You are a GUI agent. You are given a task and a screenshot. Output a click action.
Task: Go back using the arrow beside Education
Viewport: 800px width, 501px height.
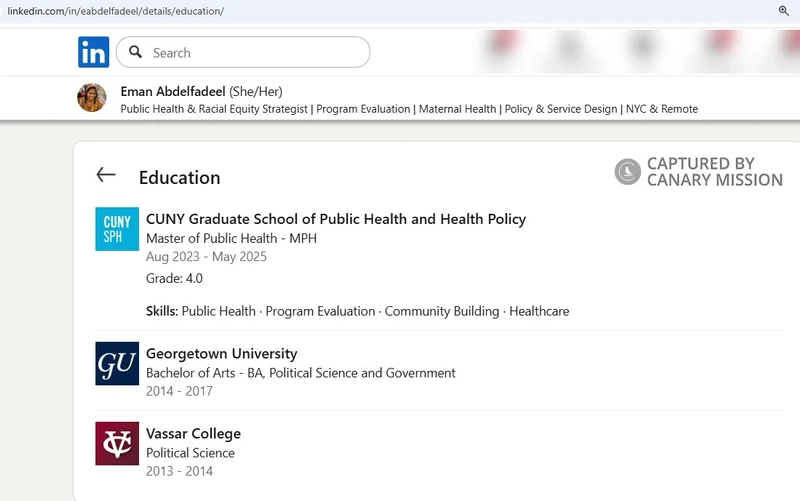106,175
